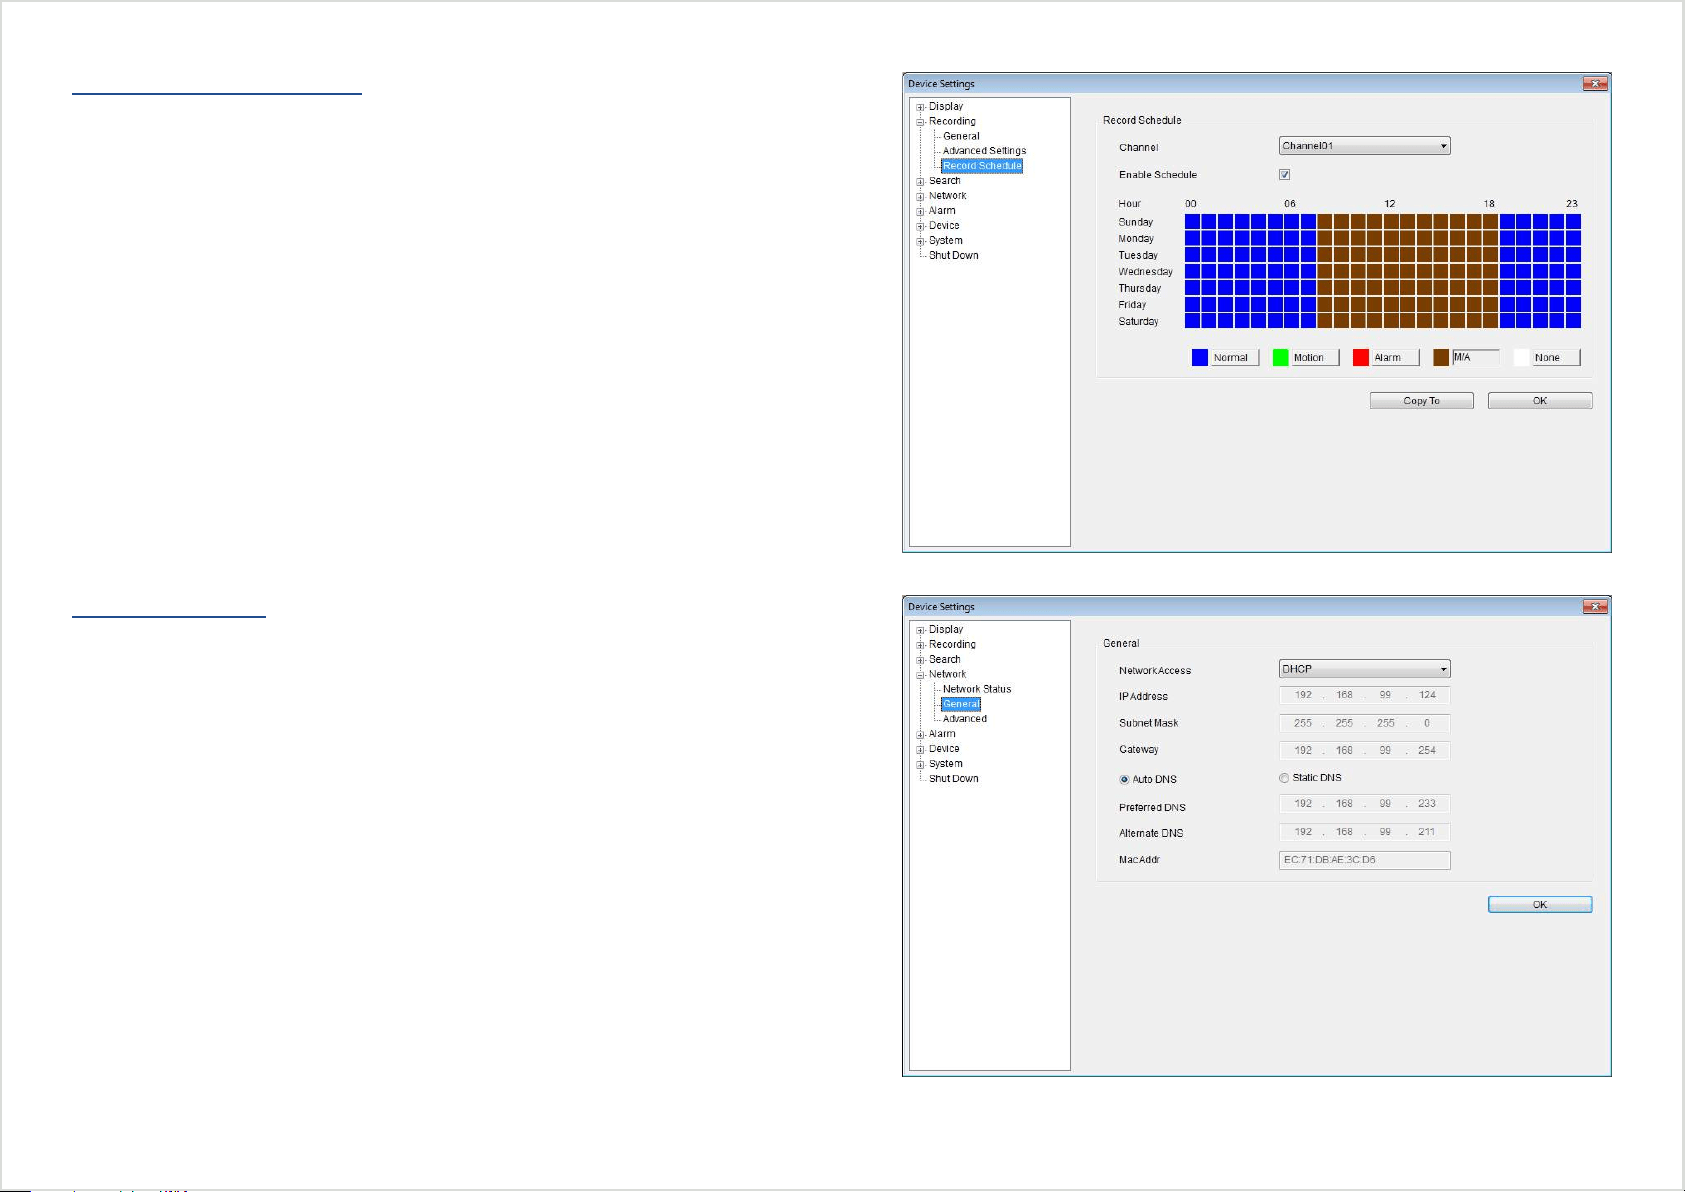Expand Search node in Record Schedule window tree
The image size is (1685, 1192).
[x=920, y=182]
